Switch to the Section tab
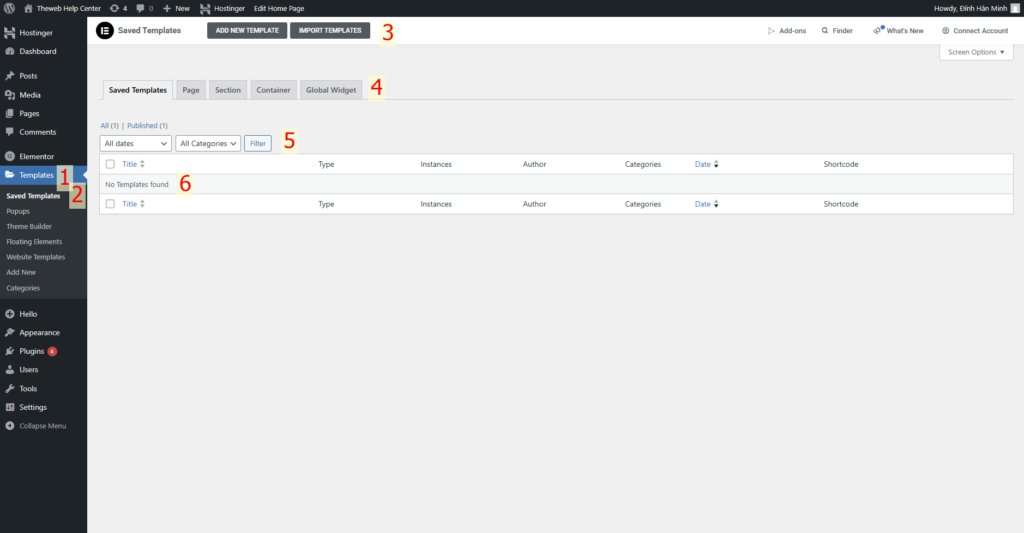Image resolution: width=1024 pixels, height=533 pixels. point(228,90)
